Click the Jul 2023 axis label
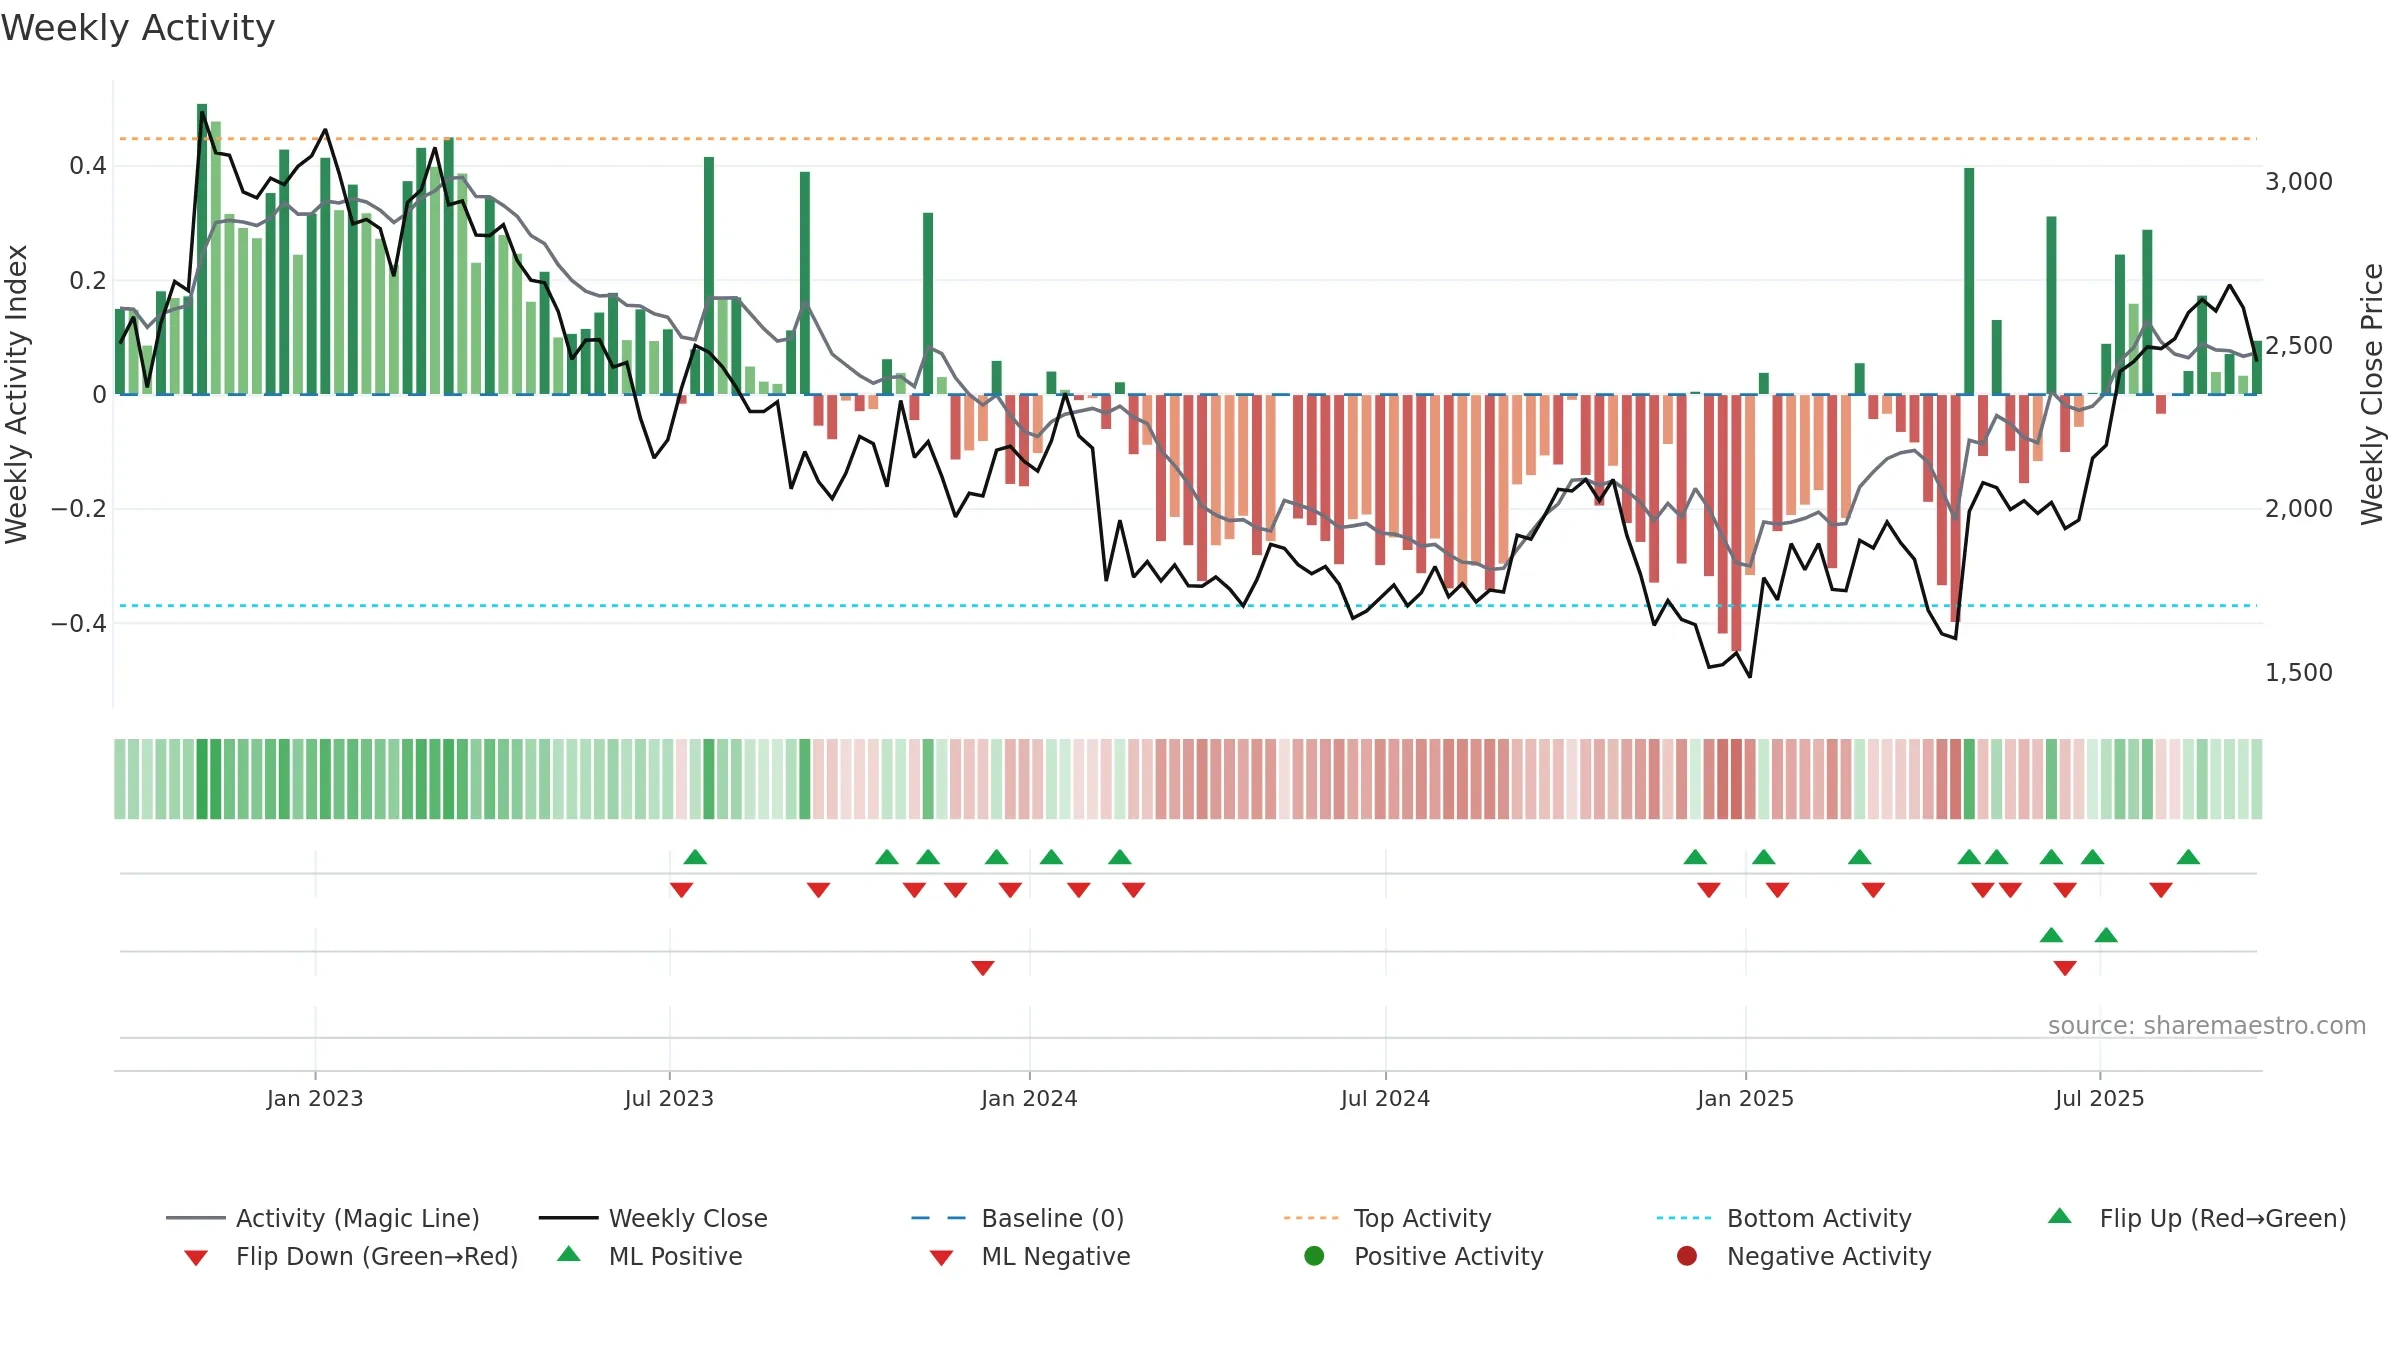2400x1350 pixels. click(x=669, y=1098)
